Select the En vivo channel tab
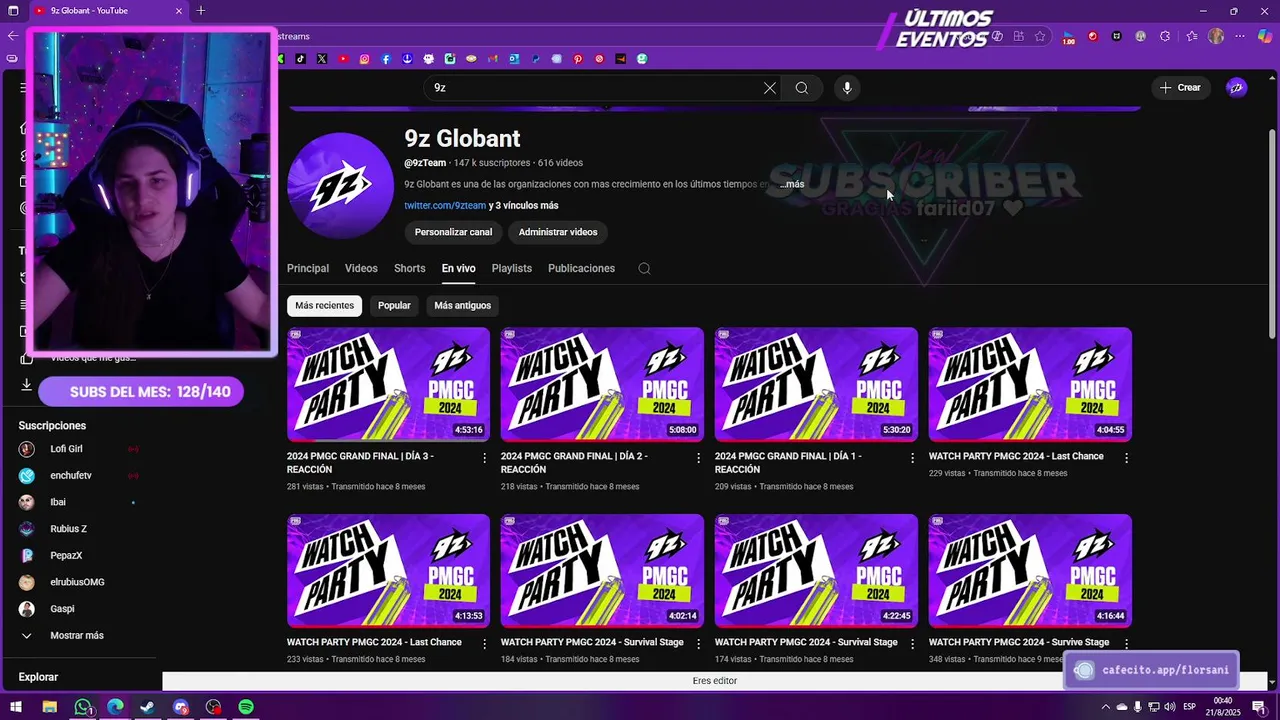The height and width of the screenshot is (720, 1280). pyautogui.click(x=459, y=268)
